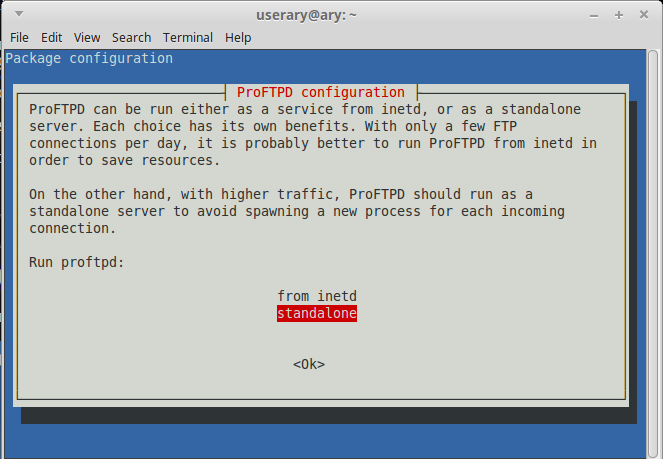Click the 'Package configuration' header text

89,58
